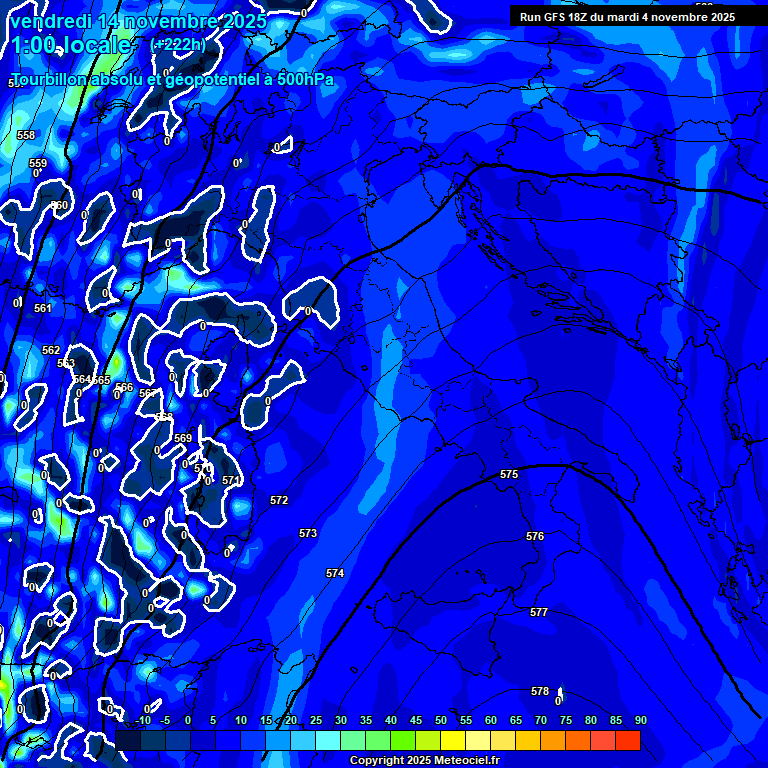Click the 572 geopotential contour label
This screenshot has height=768, width=768.
click(279, 500)
